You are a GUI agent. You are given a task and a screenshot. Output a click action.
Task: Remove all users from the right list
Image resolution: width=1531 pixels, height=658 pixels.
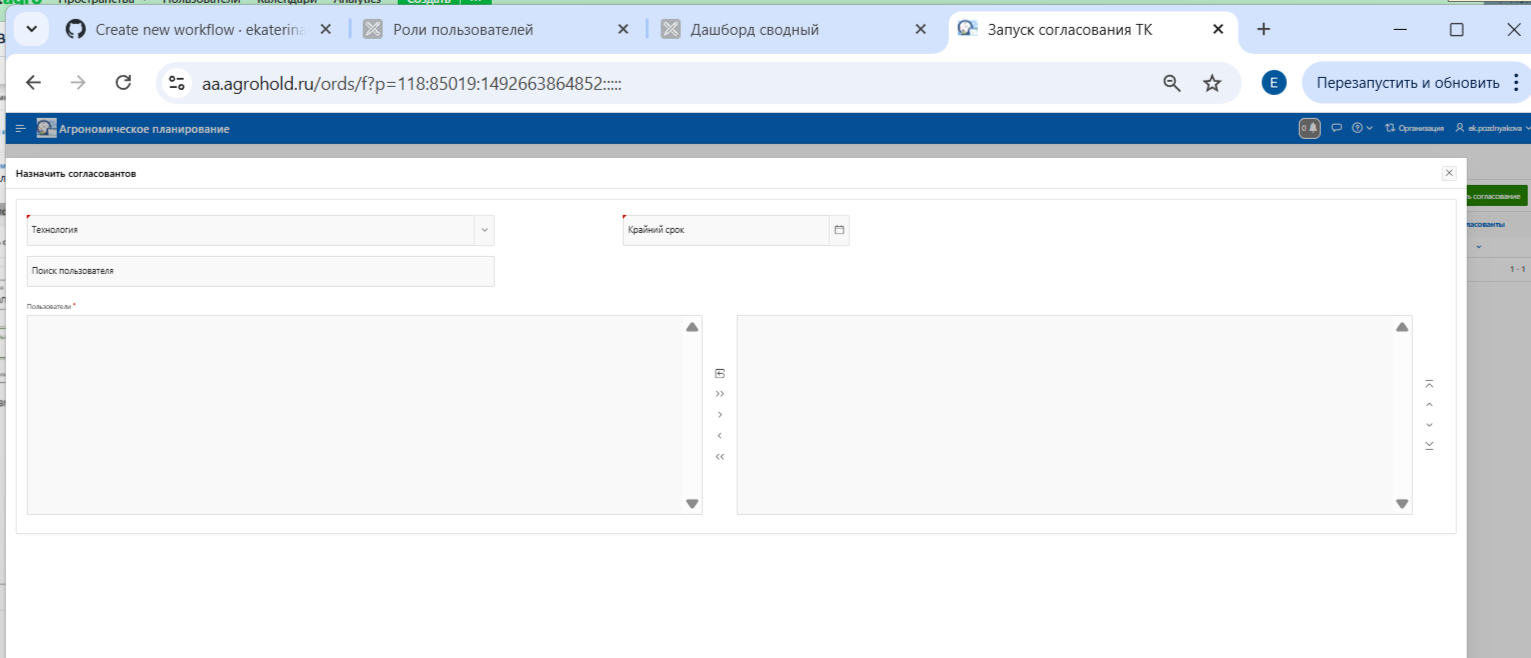720,457
